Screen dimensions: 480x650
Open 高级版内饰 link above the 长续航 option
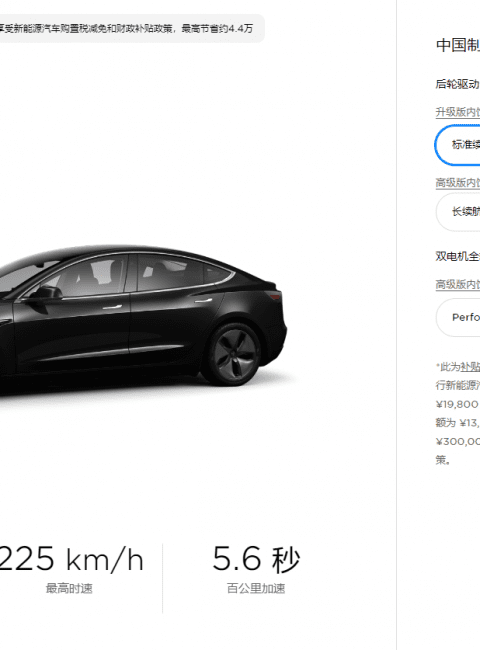click(x=458, y=182)
